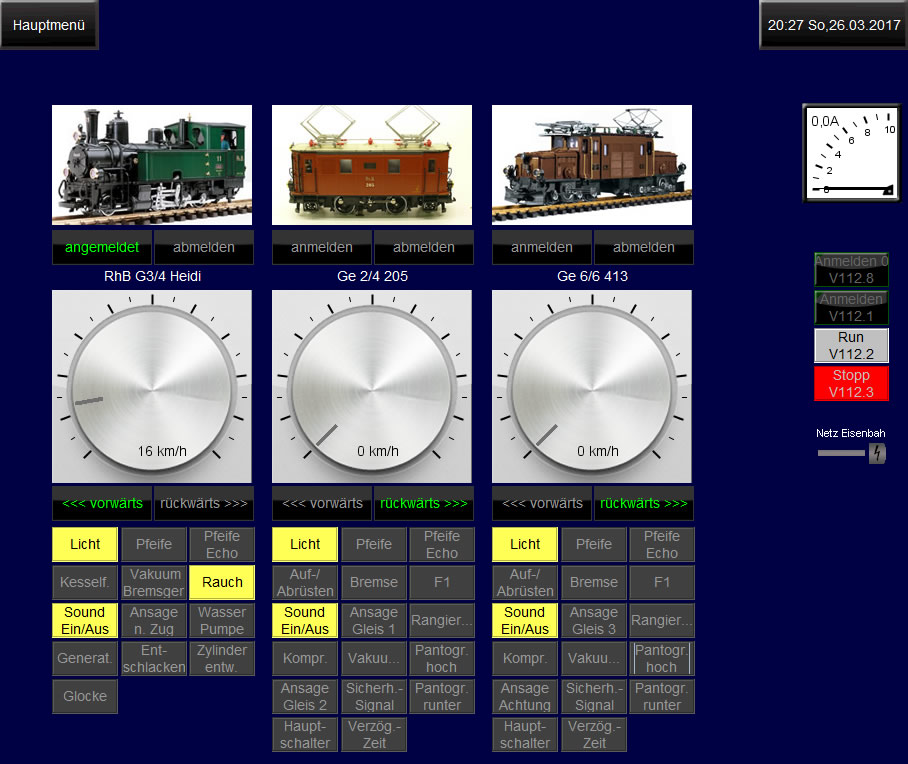This screenshot has width=908, height=764.
Task: Select the Ge 6/6 413 crocodile locomotive image
Action: 592,165
